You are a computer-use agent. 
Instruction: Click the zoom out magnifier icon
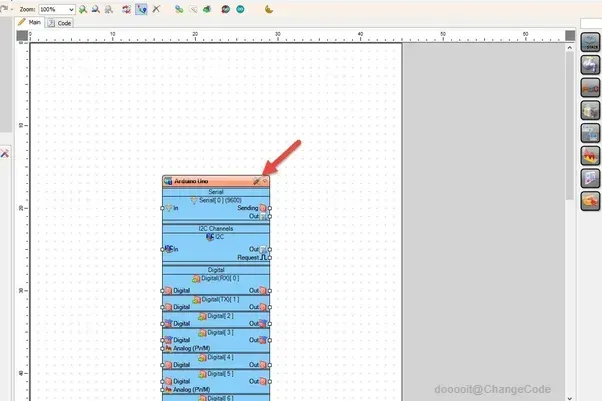[96, 9]
